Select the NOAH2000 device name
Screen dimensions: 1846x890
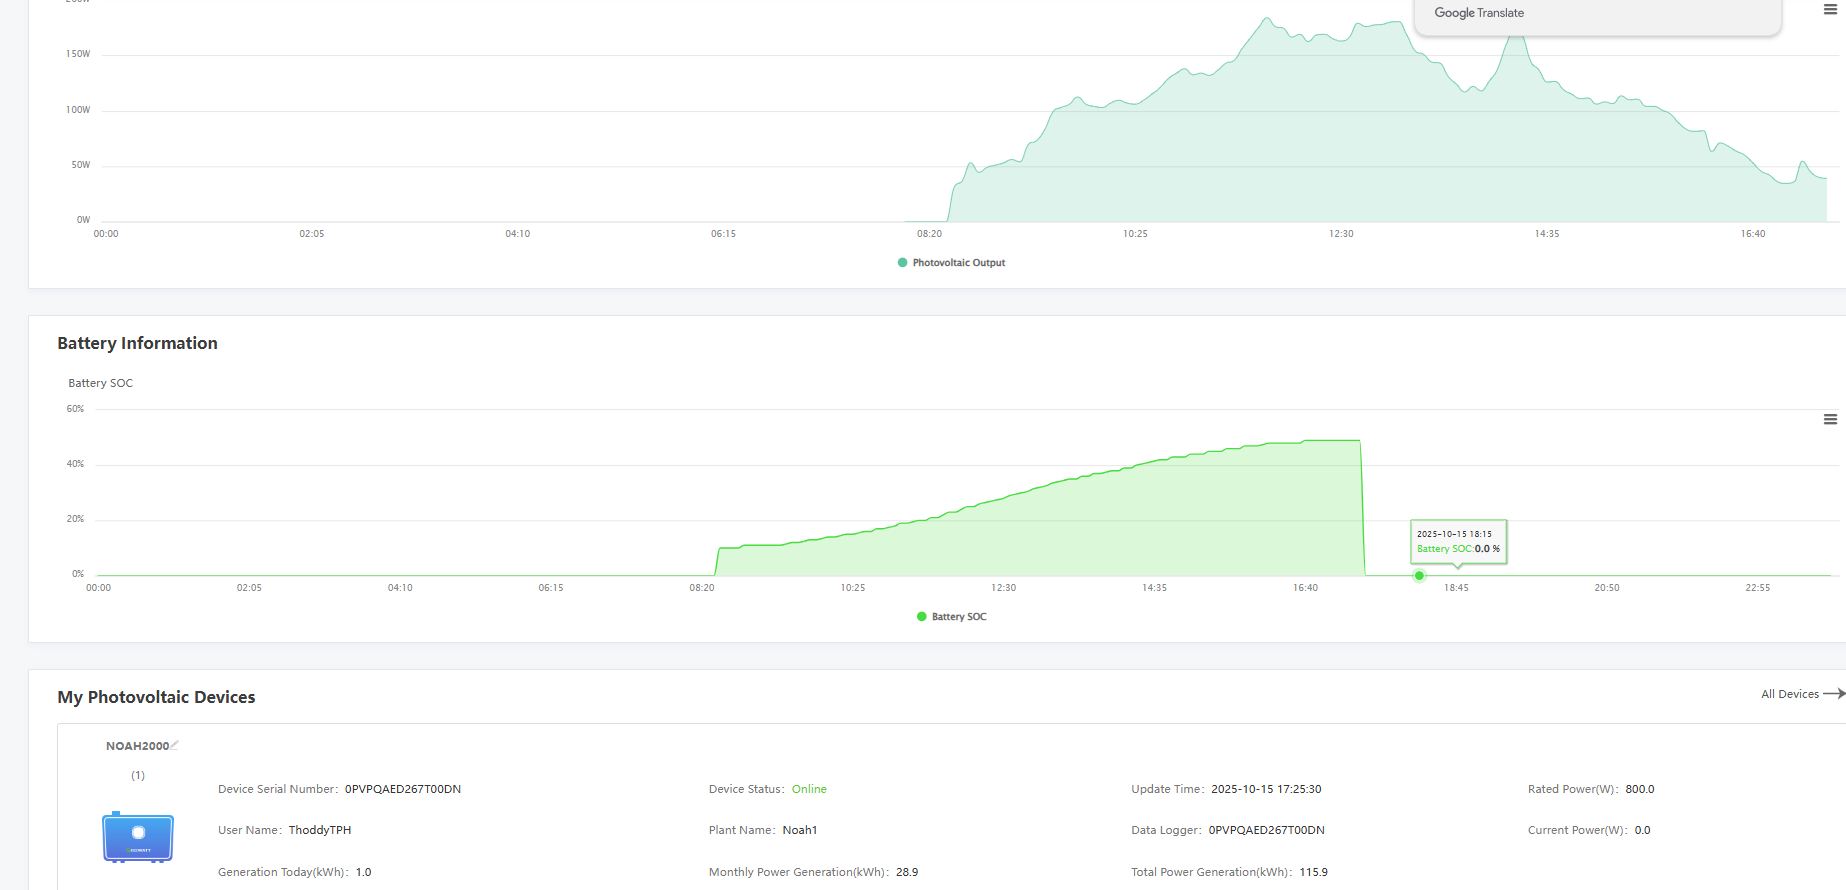tap(137, 746)
